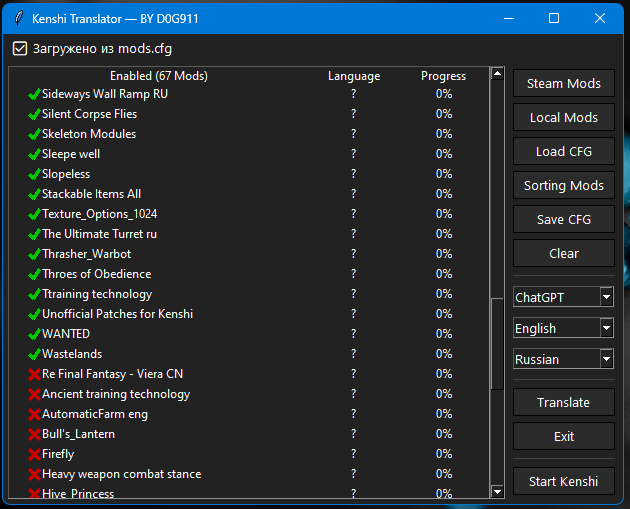Click the Steam Mods button
Image resolution: width=630 pixels, height=509 pixels.
tap(563, 84)
